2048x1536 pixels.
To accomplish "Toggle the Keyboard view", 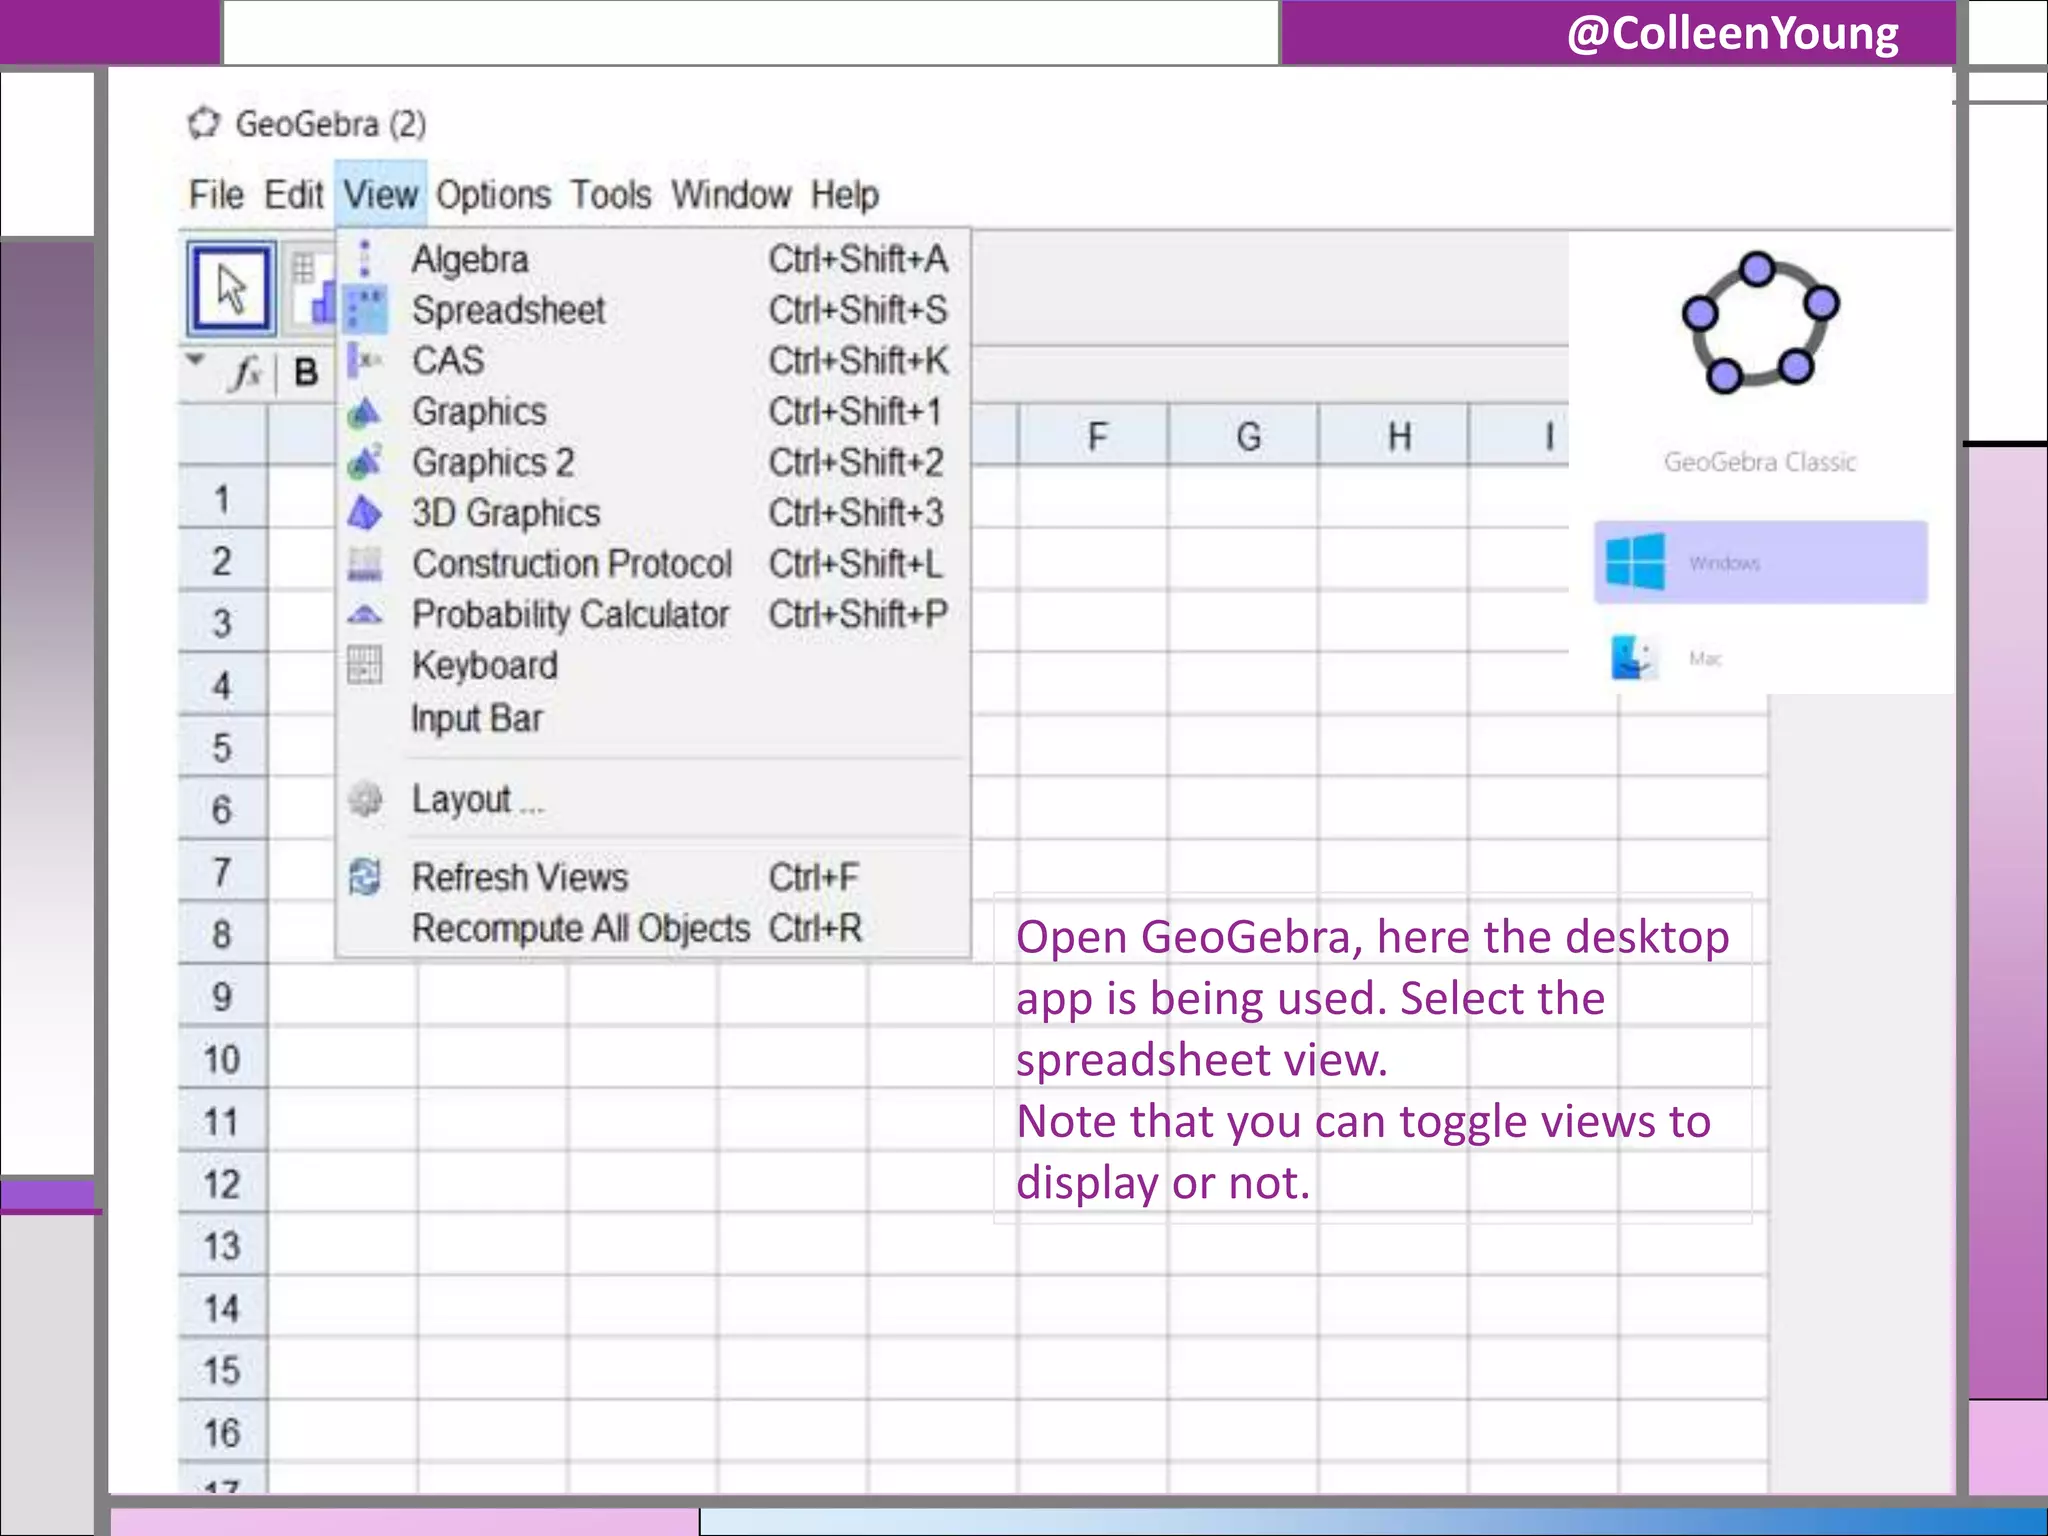I will click(485, 666).
